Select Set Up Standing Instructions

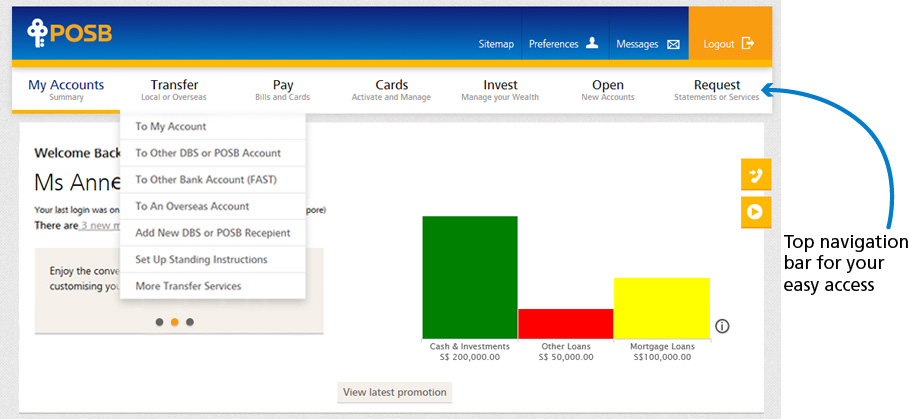[x=201, y=259]
